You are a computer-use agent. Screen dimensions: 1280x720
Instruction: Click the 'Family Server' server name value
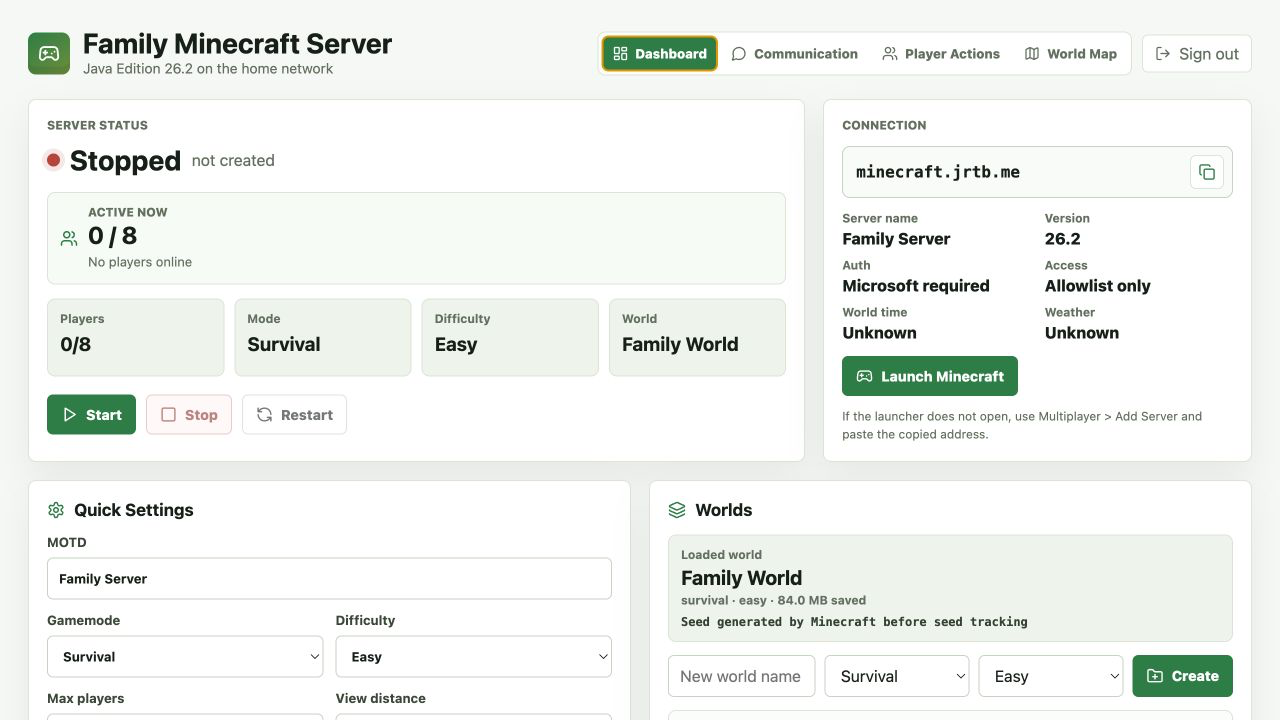[x=896, y=239]
